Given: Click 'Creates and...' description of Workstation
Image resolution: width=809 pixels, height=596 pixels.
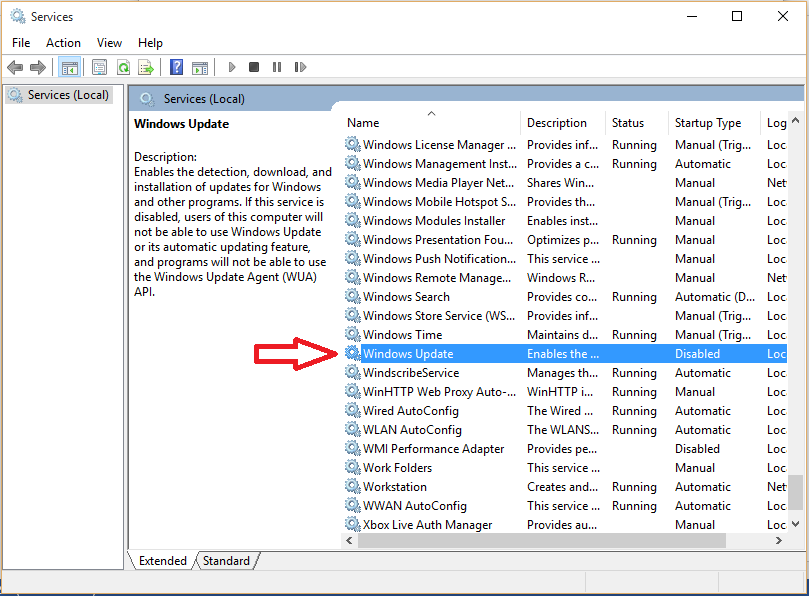Looking at the screenshot, I should [x=562, y=487].
